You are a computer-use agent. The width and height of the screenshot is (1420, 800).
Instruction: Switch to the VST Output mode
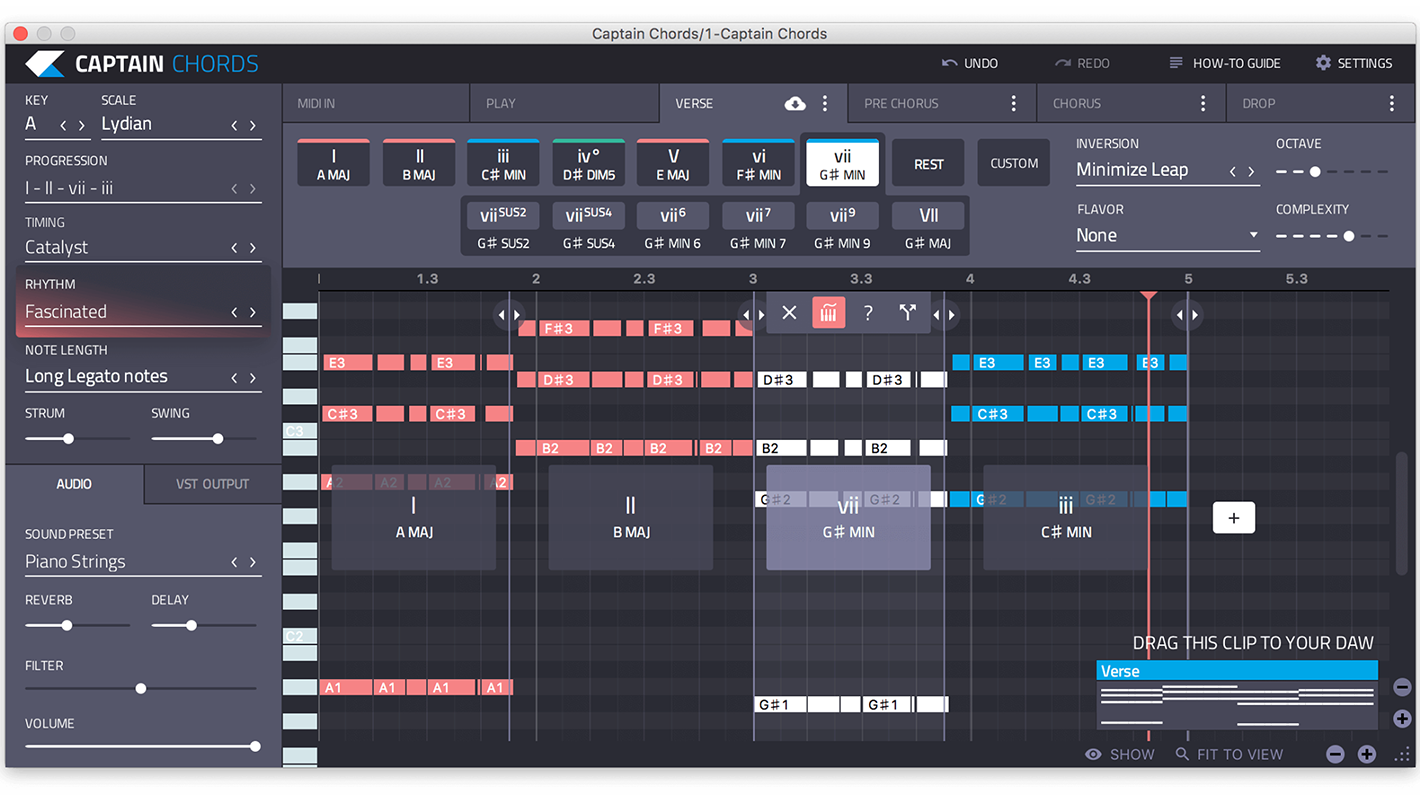click(x=212, y=484)
